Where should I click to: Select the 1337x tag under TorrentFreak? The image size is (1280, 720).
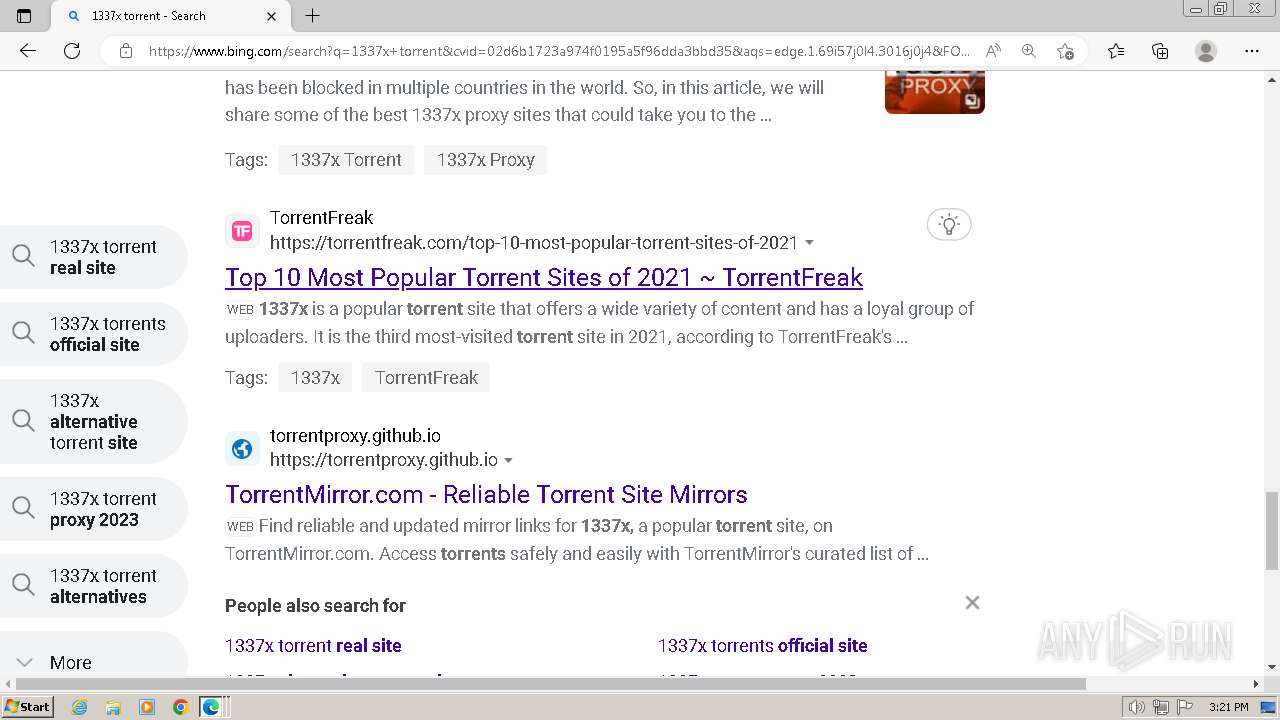tap(315, 378)
